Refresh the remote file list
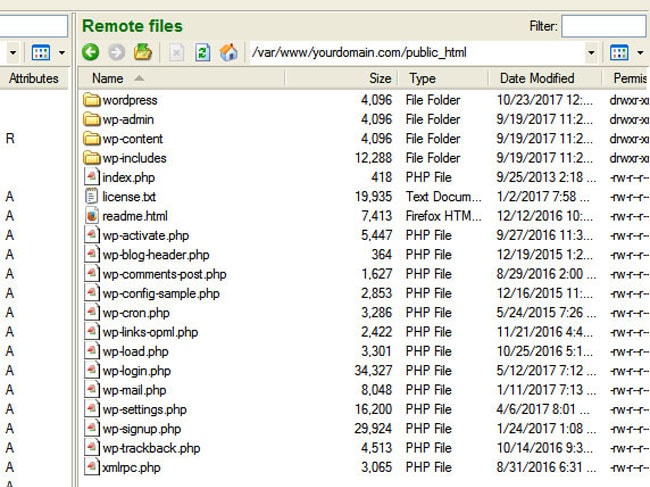Image resolution: width=650 pixels, height=487 pixels. tap(202, 53)
